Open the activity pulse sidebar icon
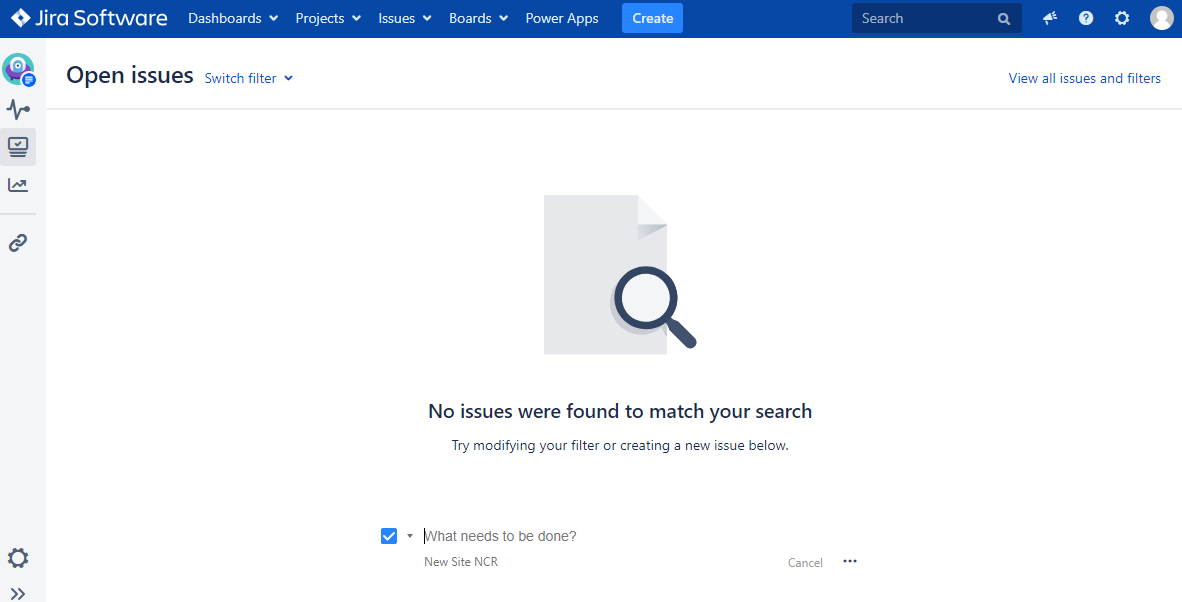 18,110
